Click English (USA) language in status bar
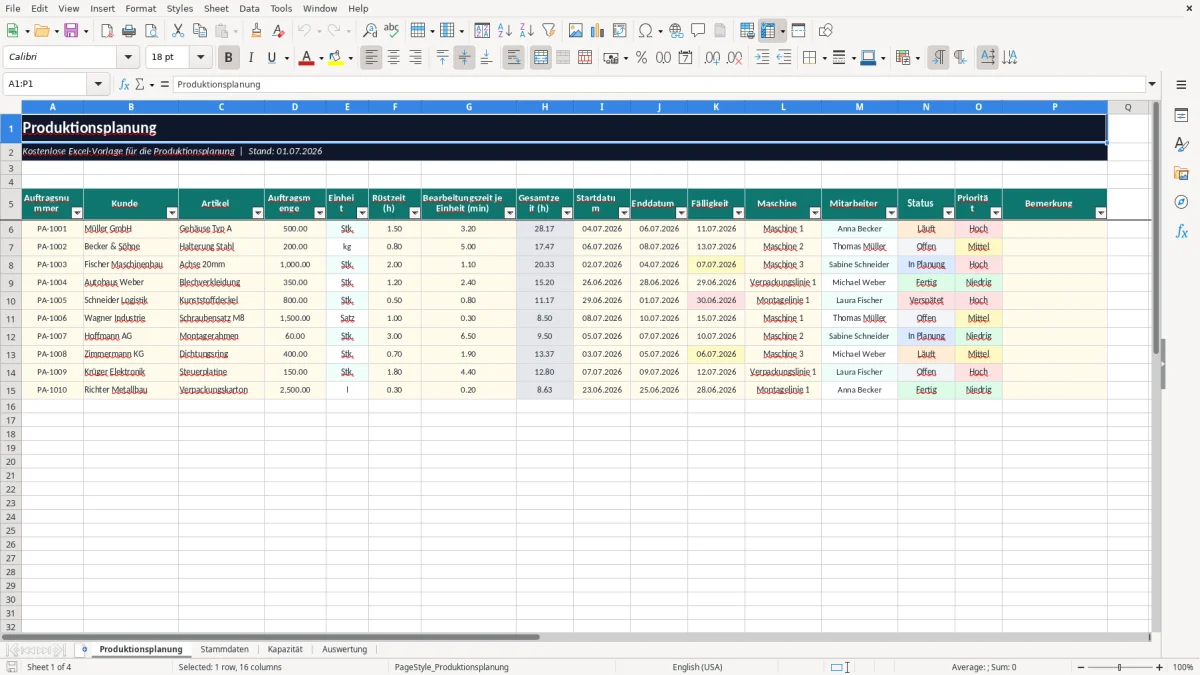 coord(697,667)
